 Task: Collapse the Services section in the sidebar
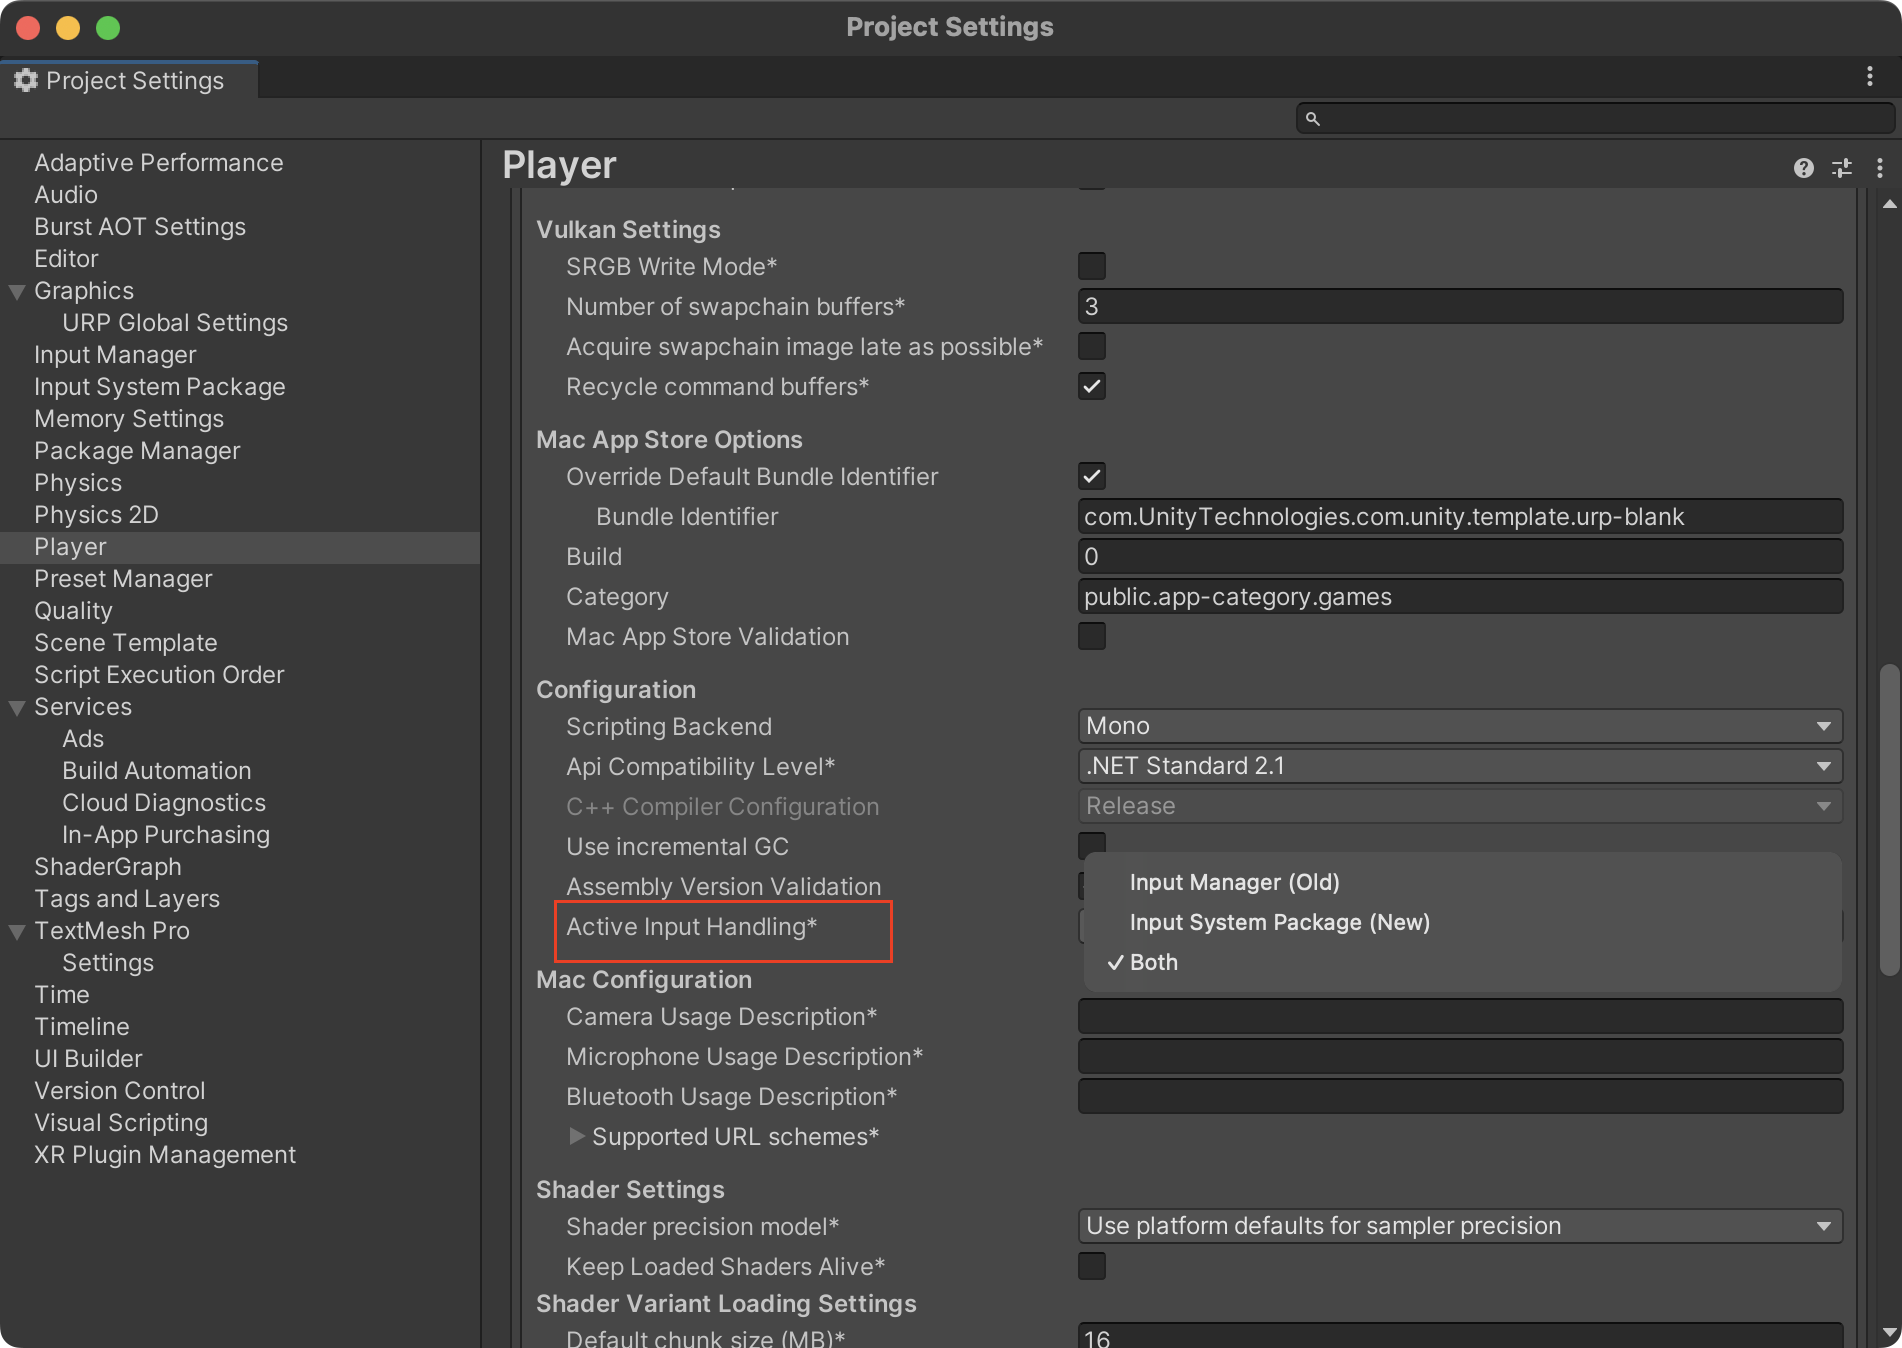point(17,707)
